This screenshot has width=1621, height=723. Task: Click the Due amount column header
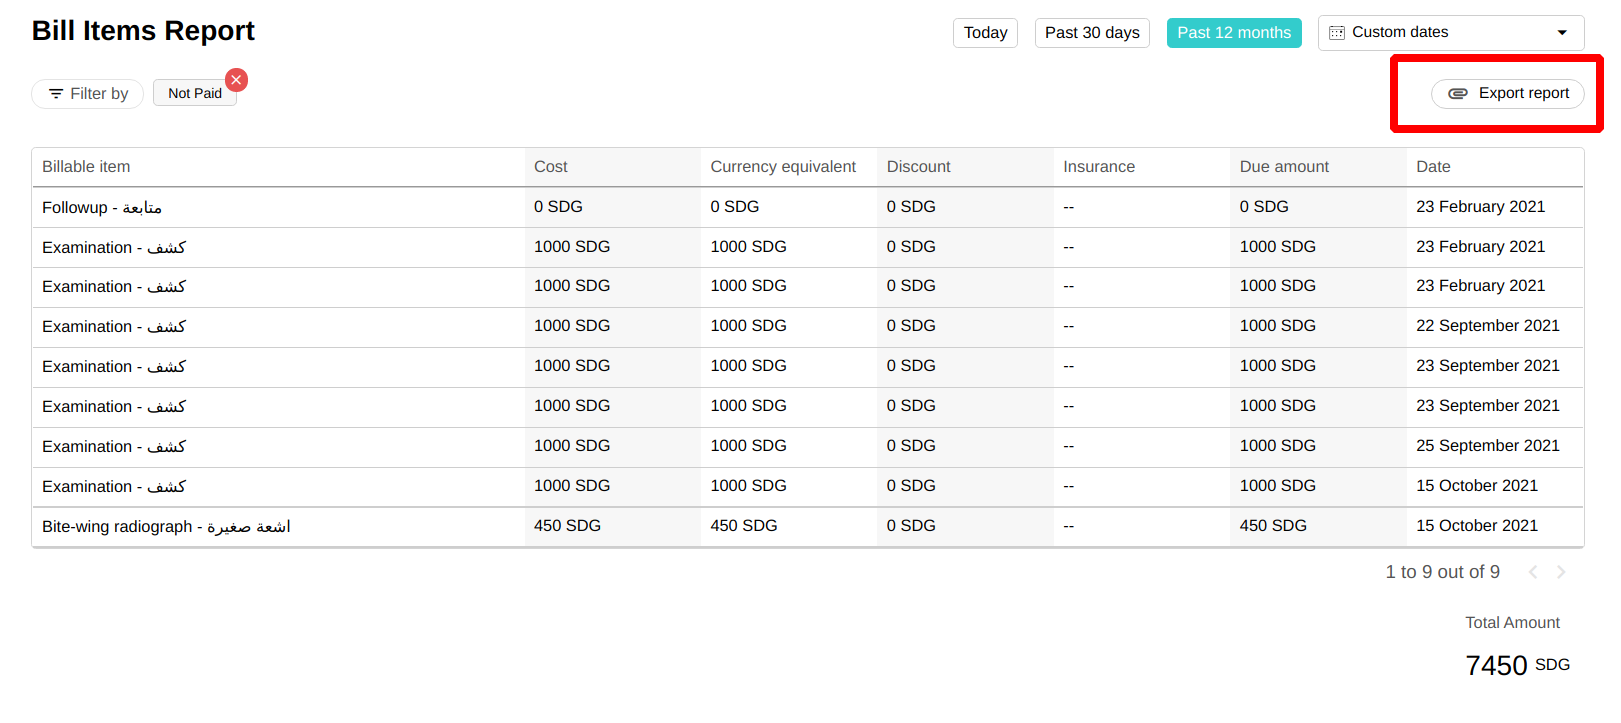pos(1284,167)
